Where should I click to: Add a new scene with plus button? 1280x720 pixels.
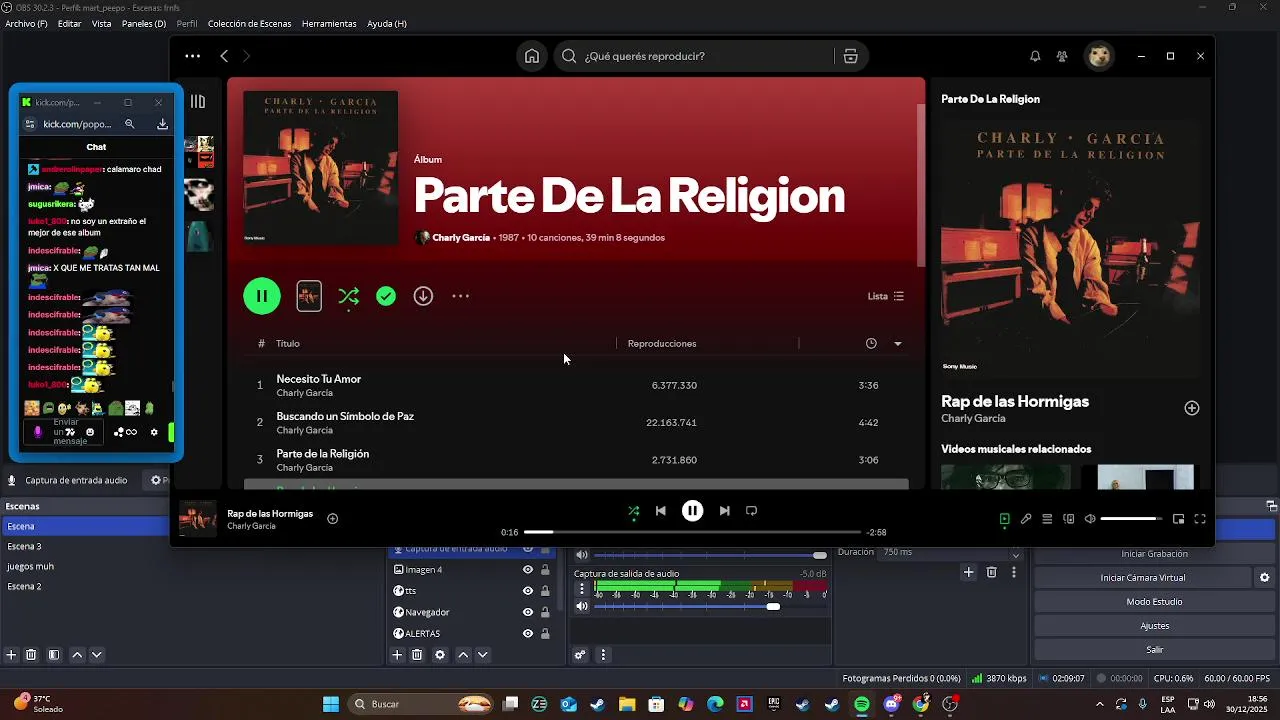click(11, 655)
